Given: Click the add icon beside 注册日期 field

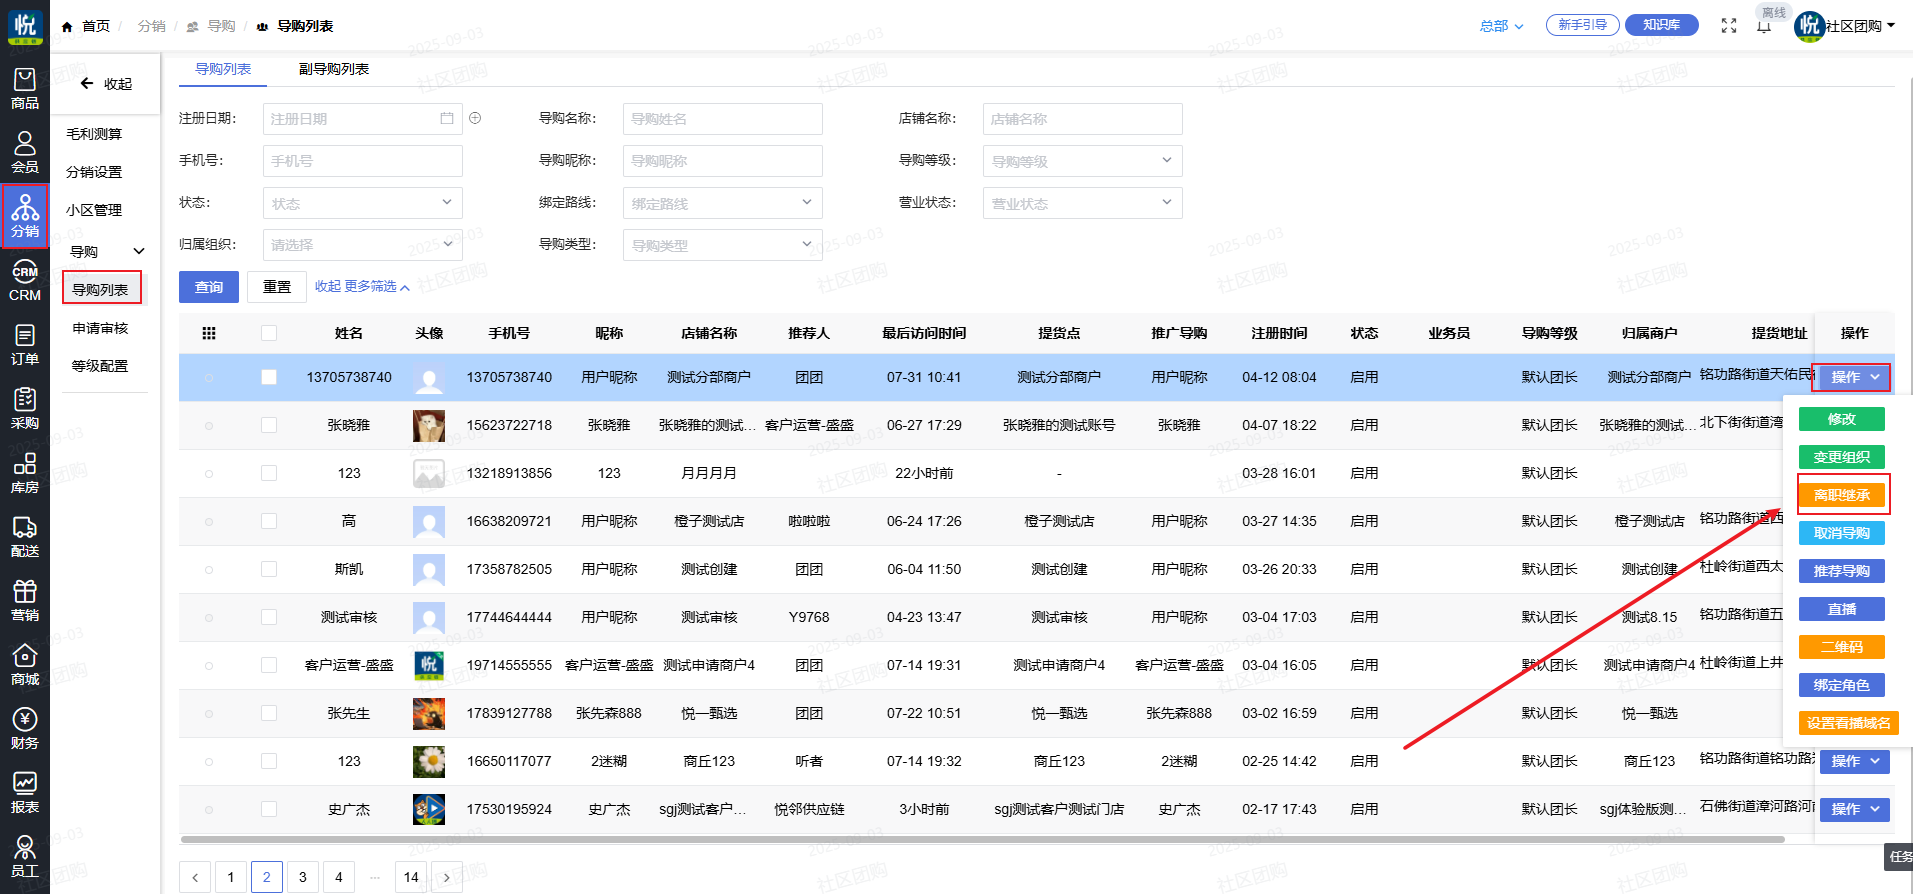Looking at the screenshot, I should 475,118.
